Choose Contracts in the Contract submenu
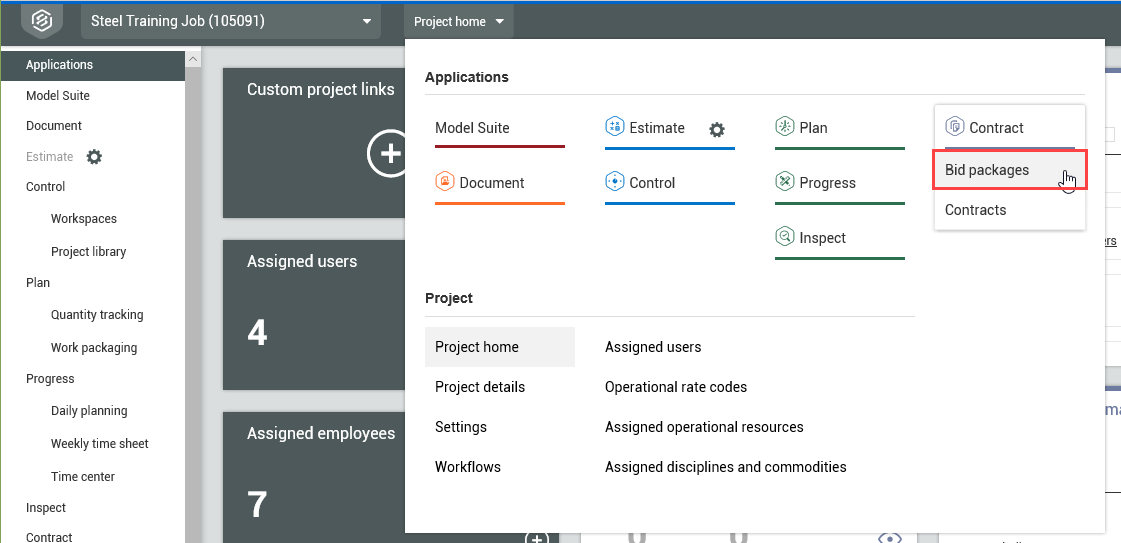Screen dimensions: 1121x543 [x=975, y=210]
